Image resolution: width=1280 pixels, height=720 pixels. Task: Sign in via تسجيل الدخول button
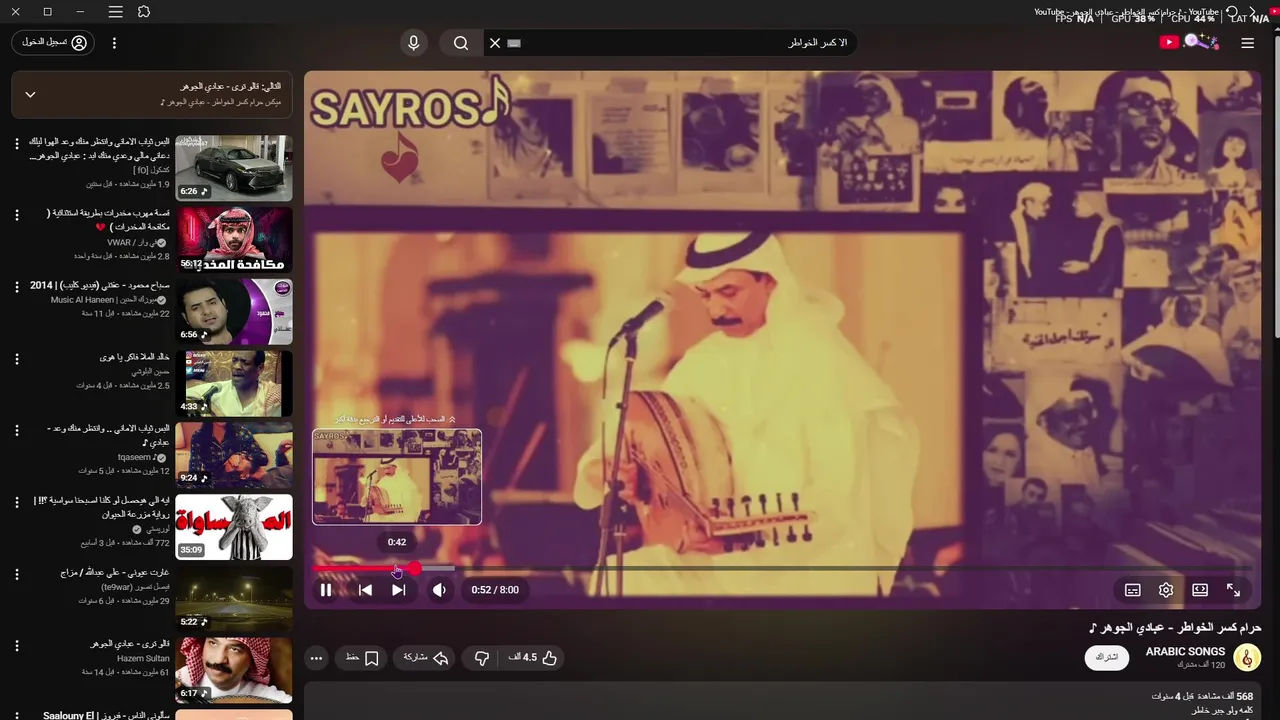pos(55,42)
